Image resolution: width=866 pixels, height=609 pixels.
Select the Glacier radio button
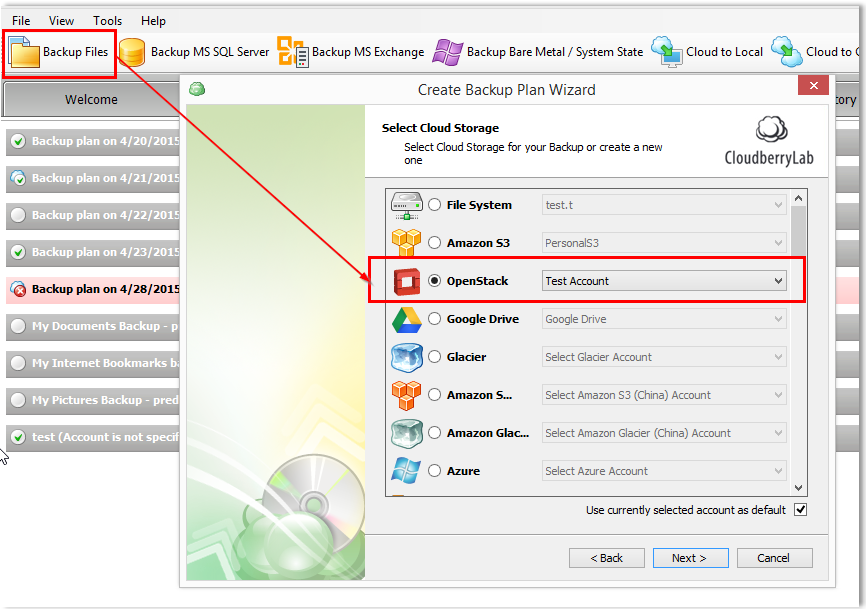435,357
